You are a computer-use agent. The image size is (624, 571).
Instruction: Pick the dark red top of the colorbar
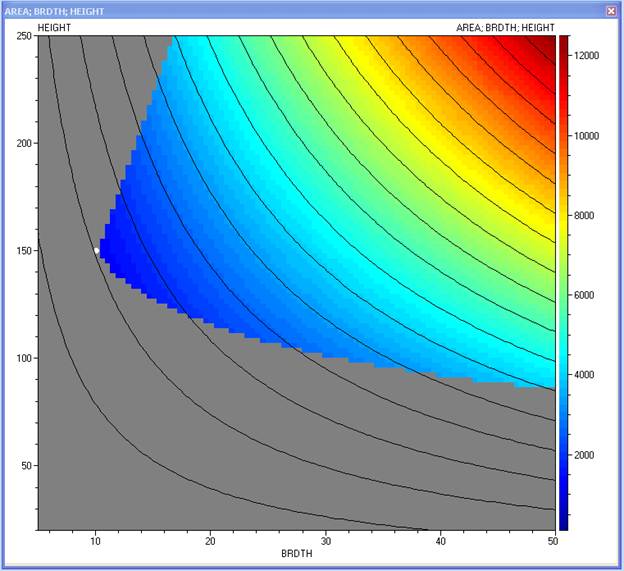click(565, 42)
